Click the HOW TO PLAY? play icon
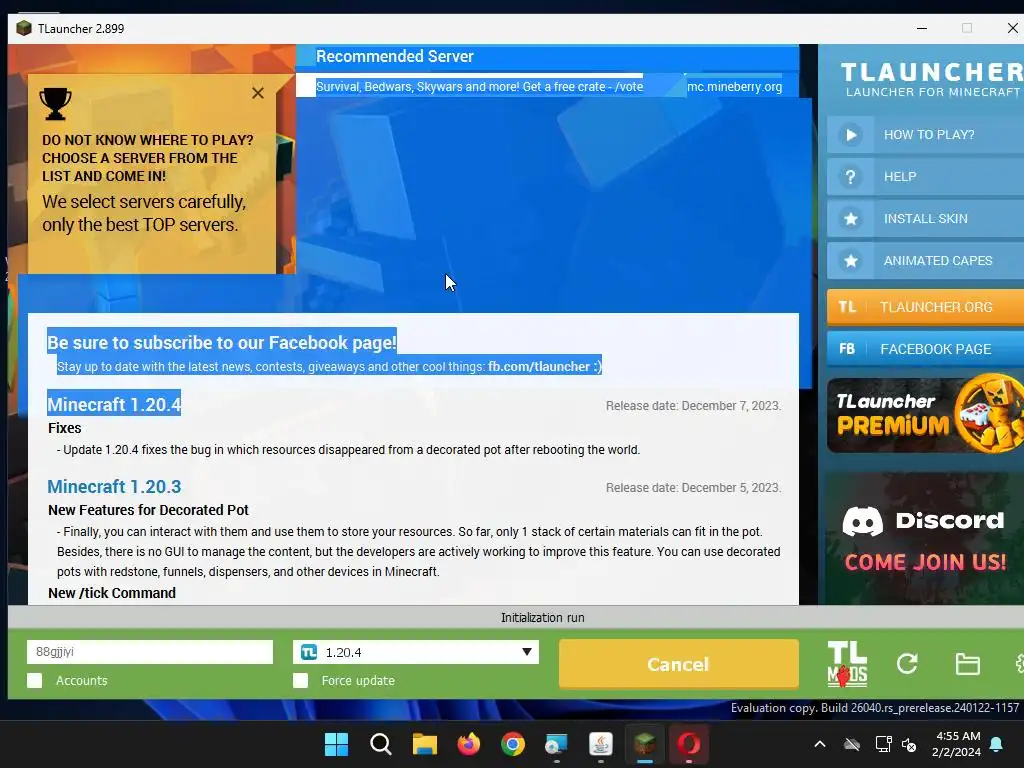Image resolution: width=1024 pixels, height=768 pixels. [850, 135]
